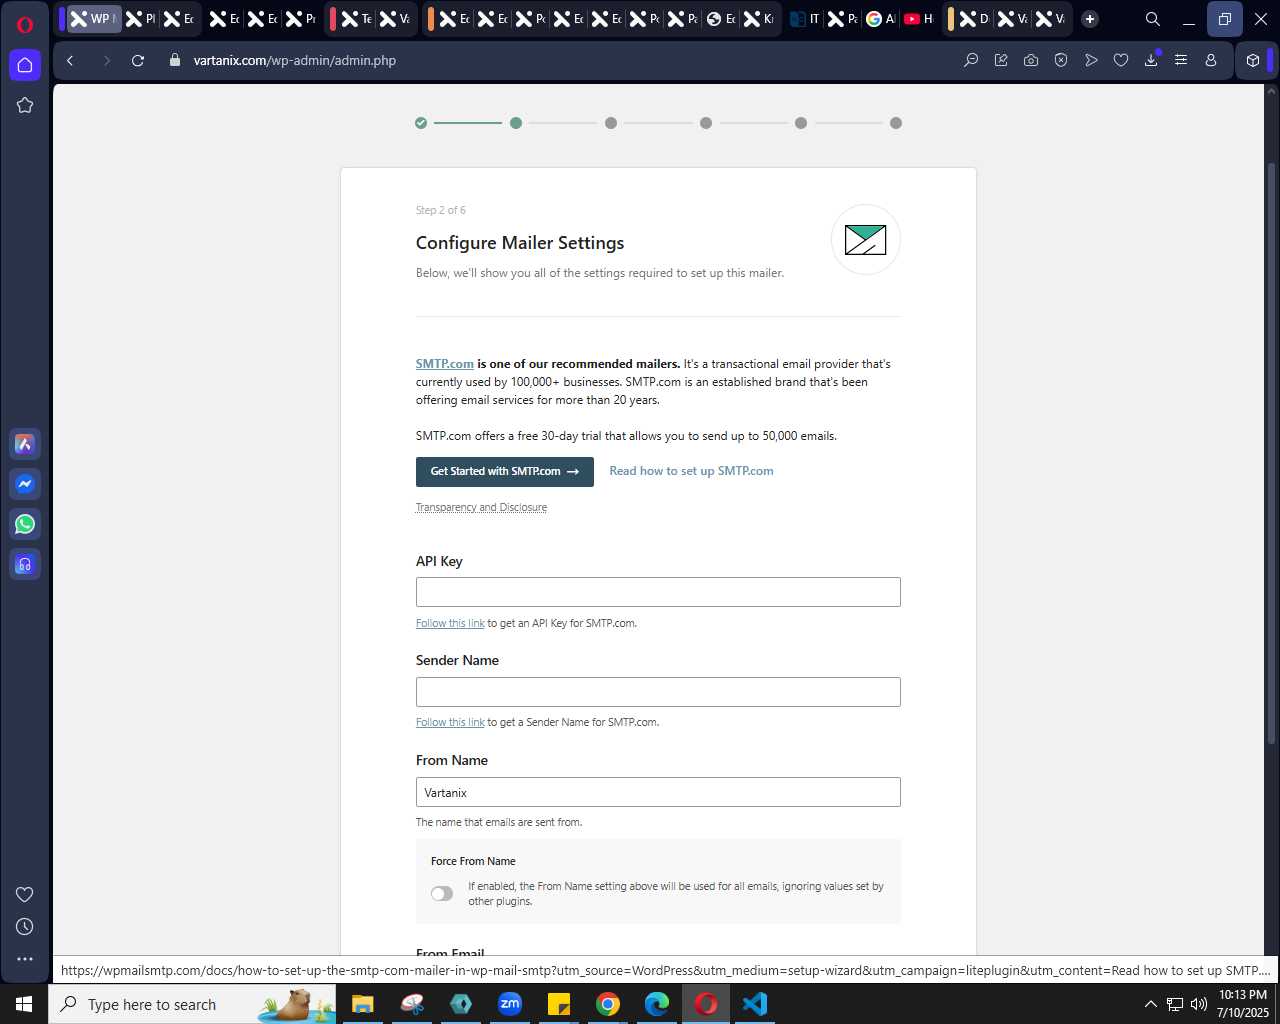Click the From Name field containing Vartanix
Image resolution: width=1280 pixels, height=1024 pixels.
pyautogui.click(x=658, y=792)
